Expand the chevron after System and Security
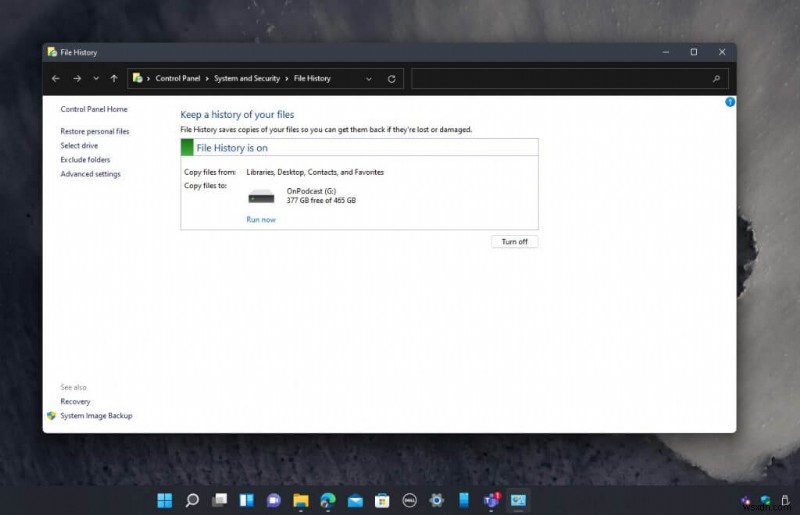This screenshot has width=800, height=515. pos(287,79)
